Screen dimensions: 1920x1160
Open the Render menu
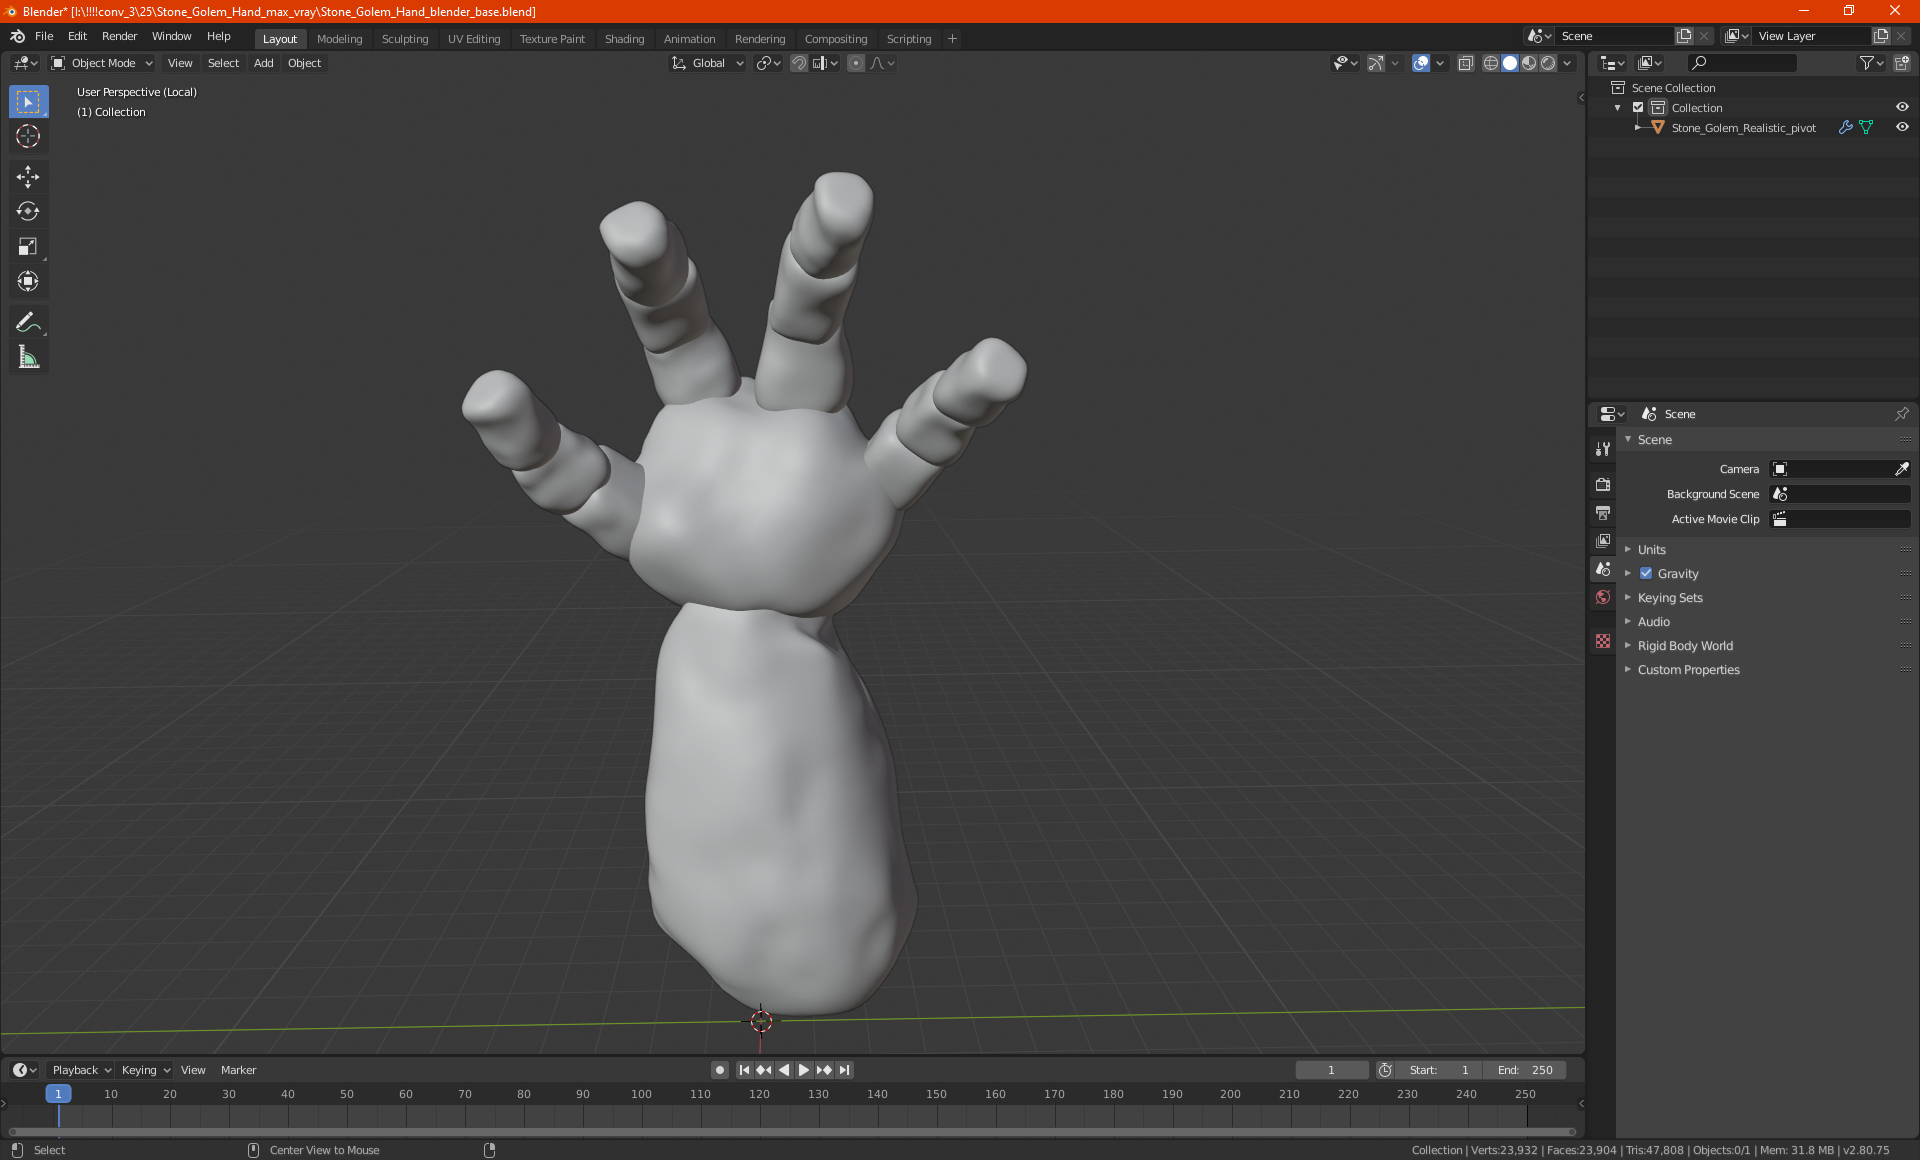[x=119, y=36]
